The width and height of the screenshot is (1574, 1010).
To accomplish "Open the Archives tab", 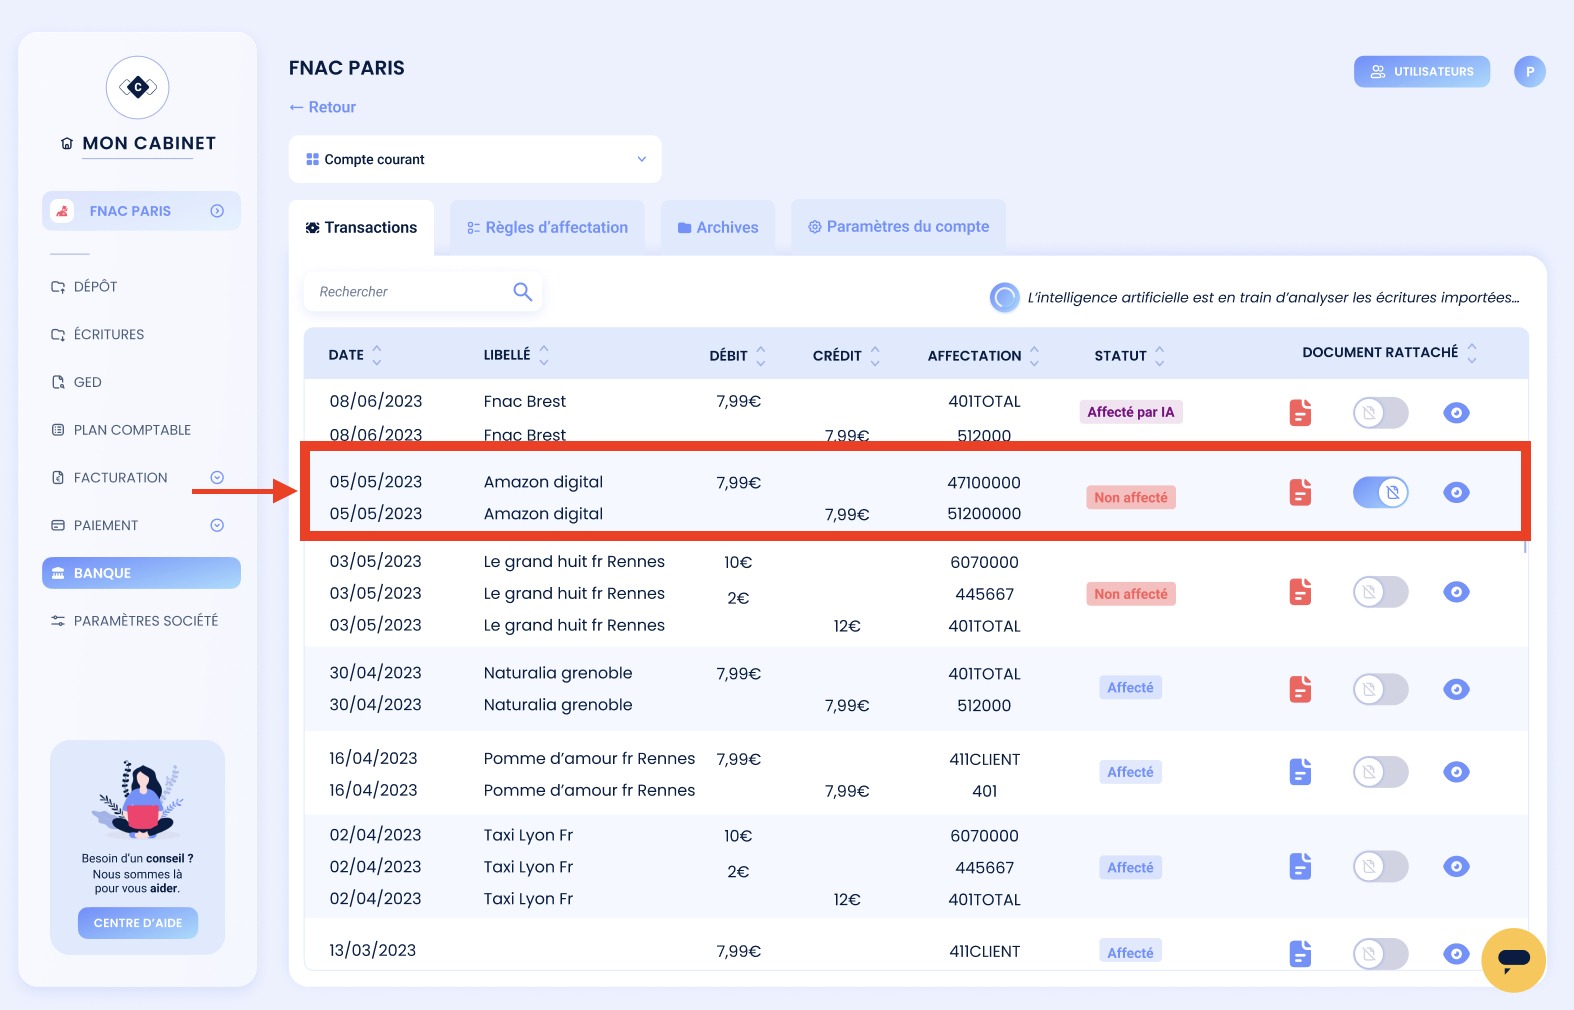I will 718,228.
